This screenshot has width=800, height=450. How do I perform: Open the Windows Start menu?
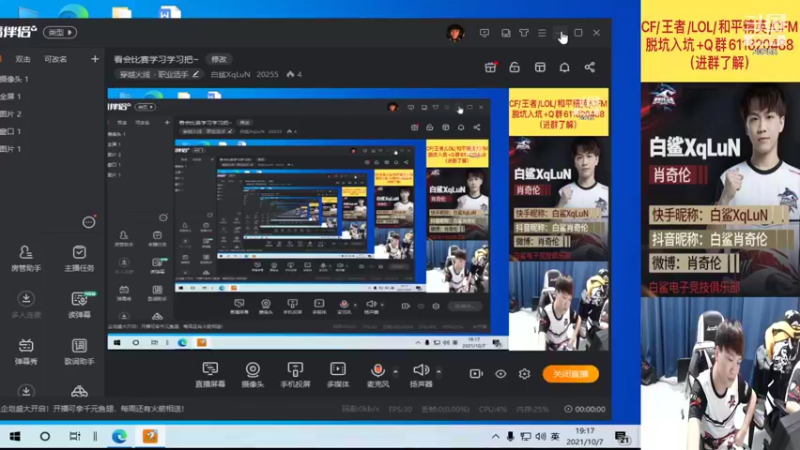15,436
